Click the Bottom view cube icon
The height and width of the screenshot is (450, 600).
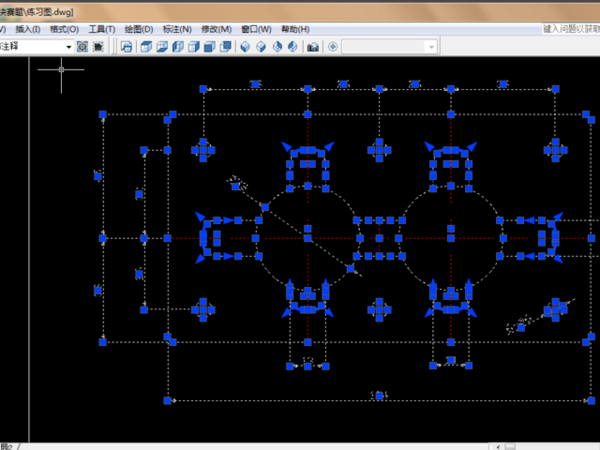[x=162, y=47]
